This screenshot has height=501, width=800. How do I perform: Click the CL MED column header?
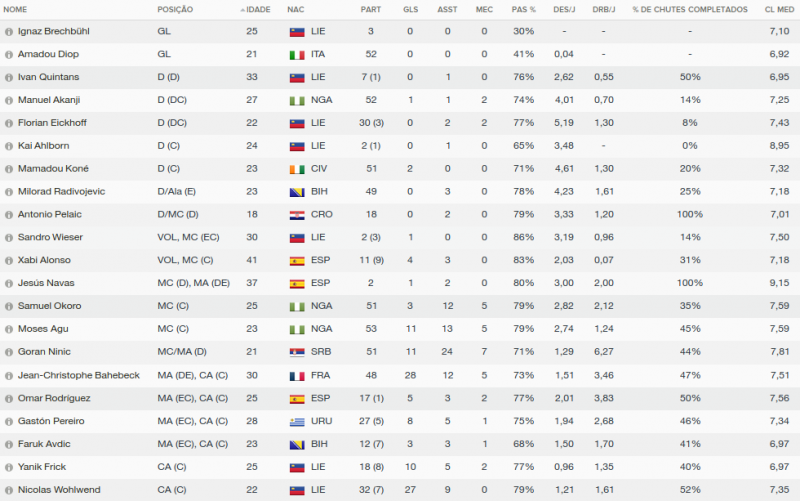(777, 9)
